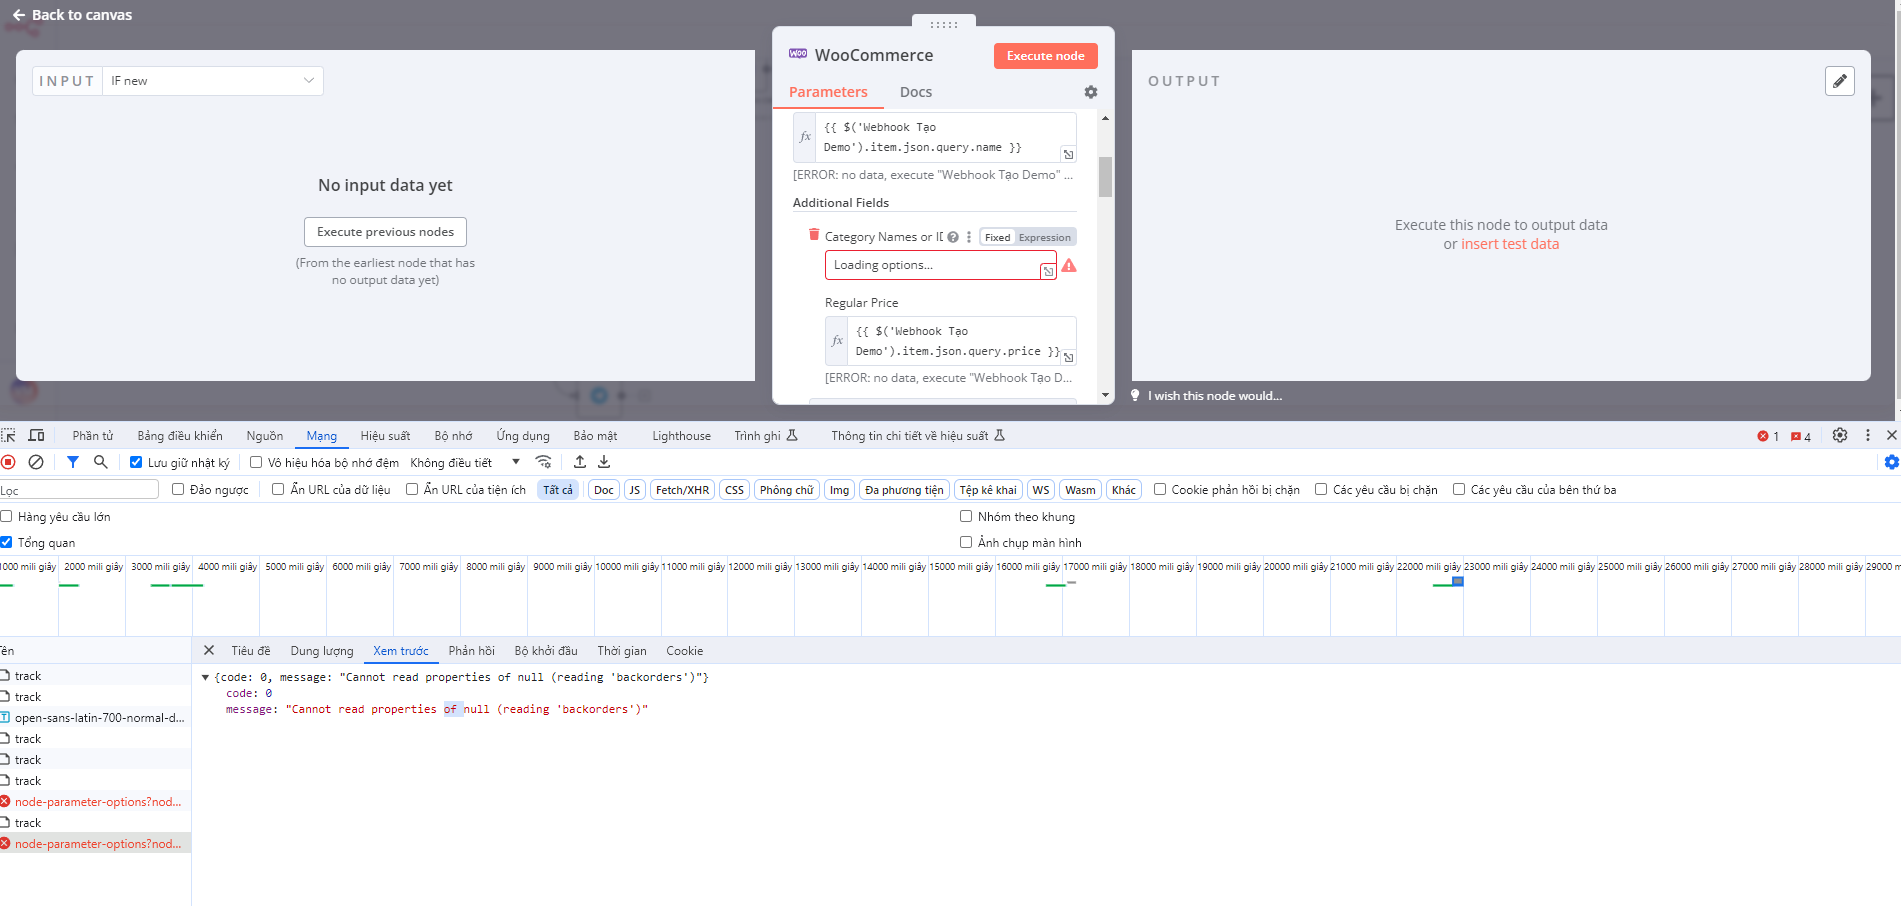
Task: Open 'Không điều tiết' throttling dropdown
Action: click(465, 462)
